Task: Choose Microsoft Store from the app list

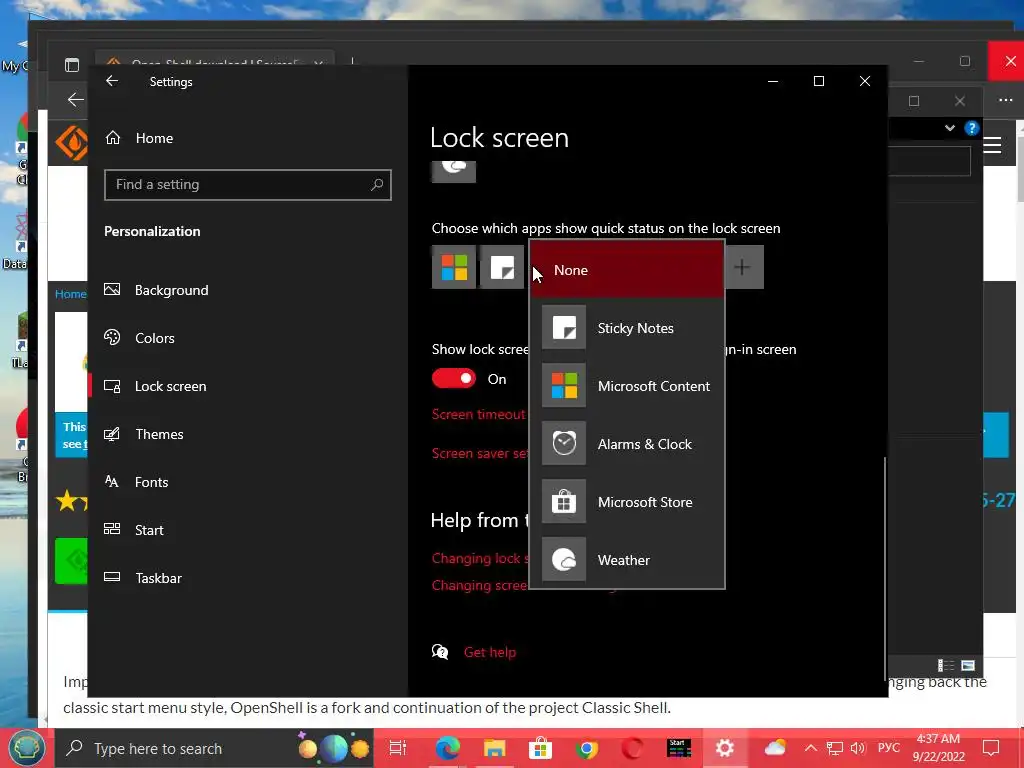Action: [627, 502]
